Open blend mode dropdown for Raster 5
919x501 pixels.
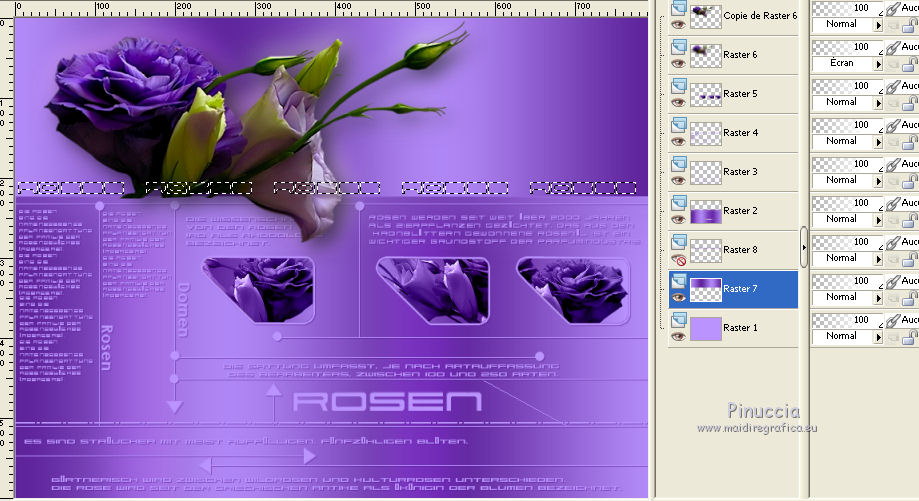[x=878, y=103]
